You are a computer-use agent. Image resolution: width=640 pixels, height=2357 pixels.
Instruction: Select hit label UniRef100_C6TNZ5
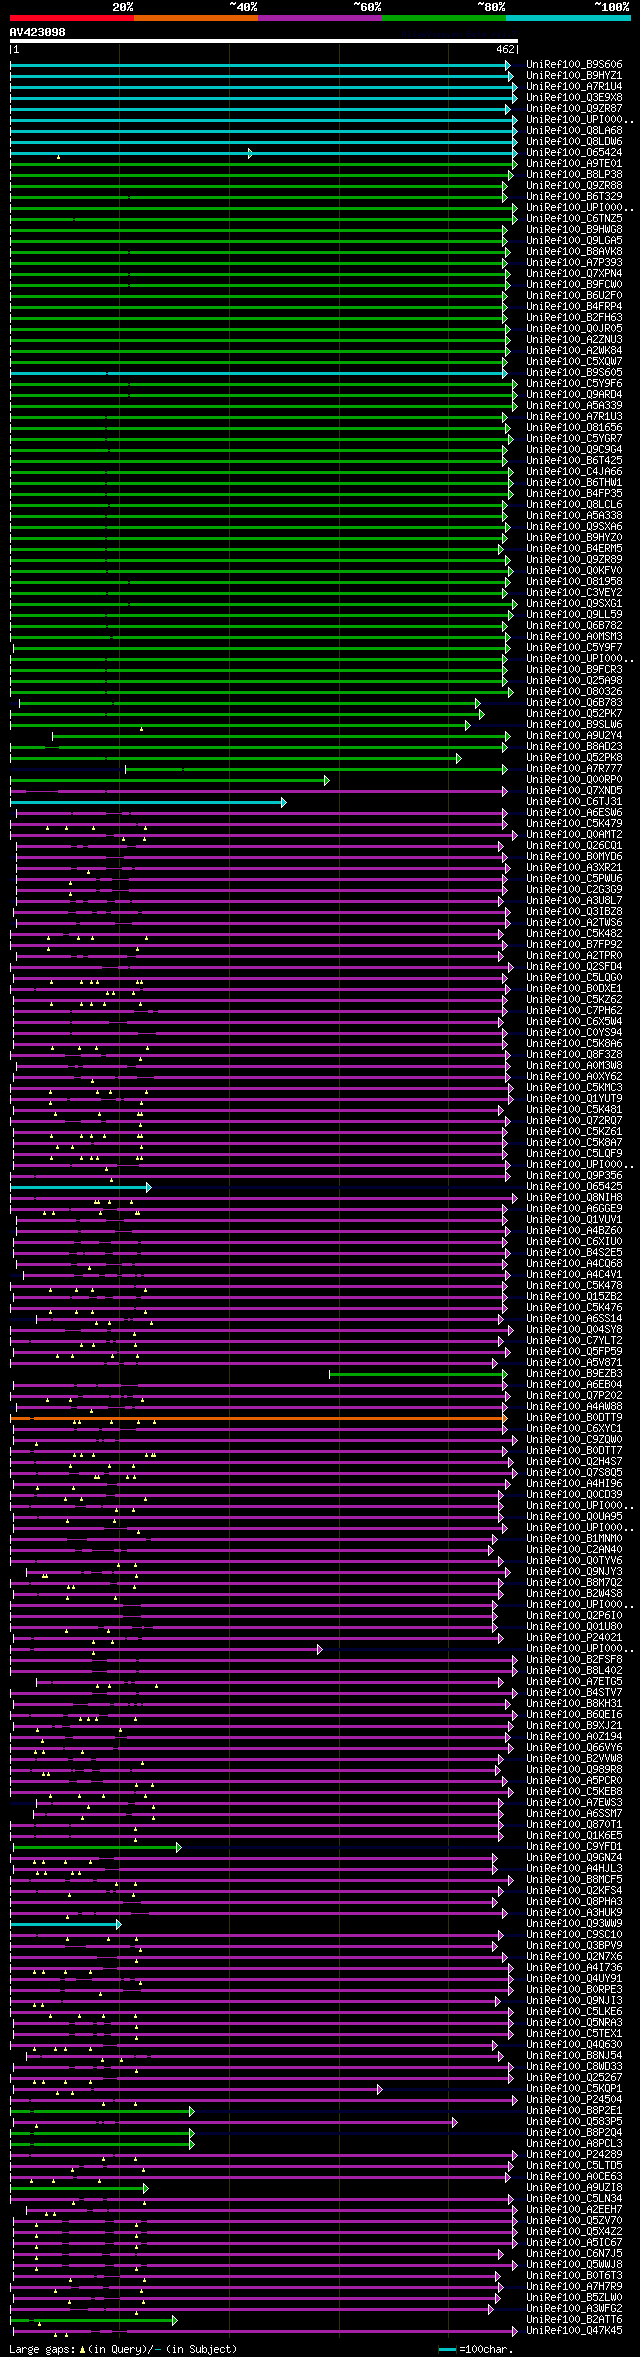(574, 219)
